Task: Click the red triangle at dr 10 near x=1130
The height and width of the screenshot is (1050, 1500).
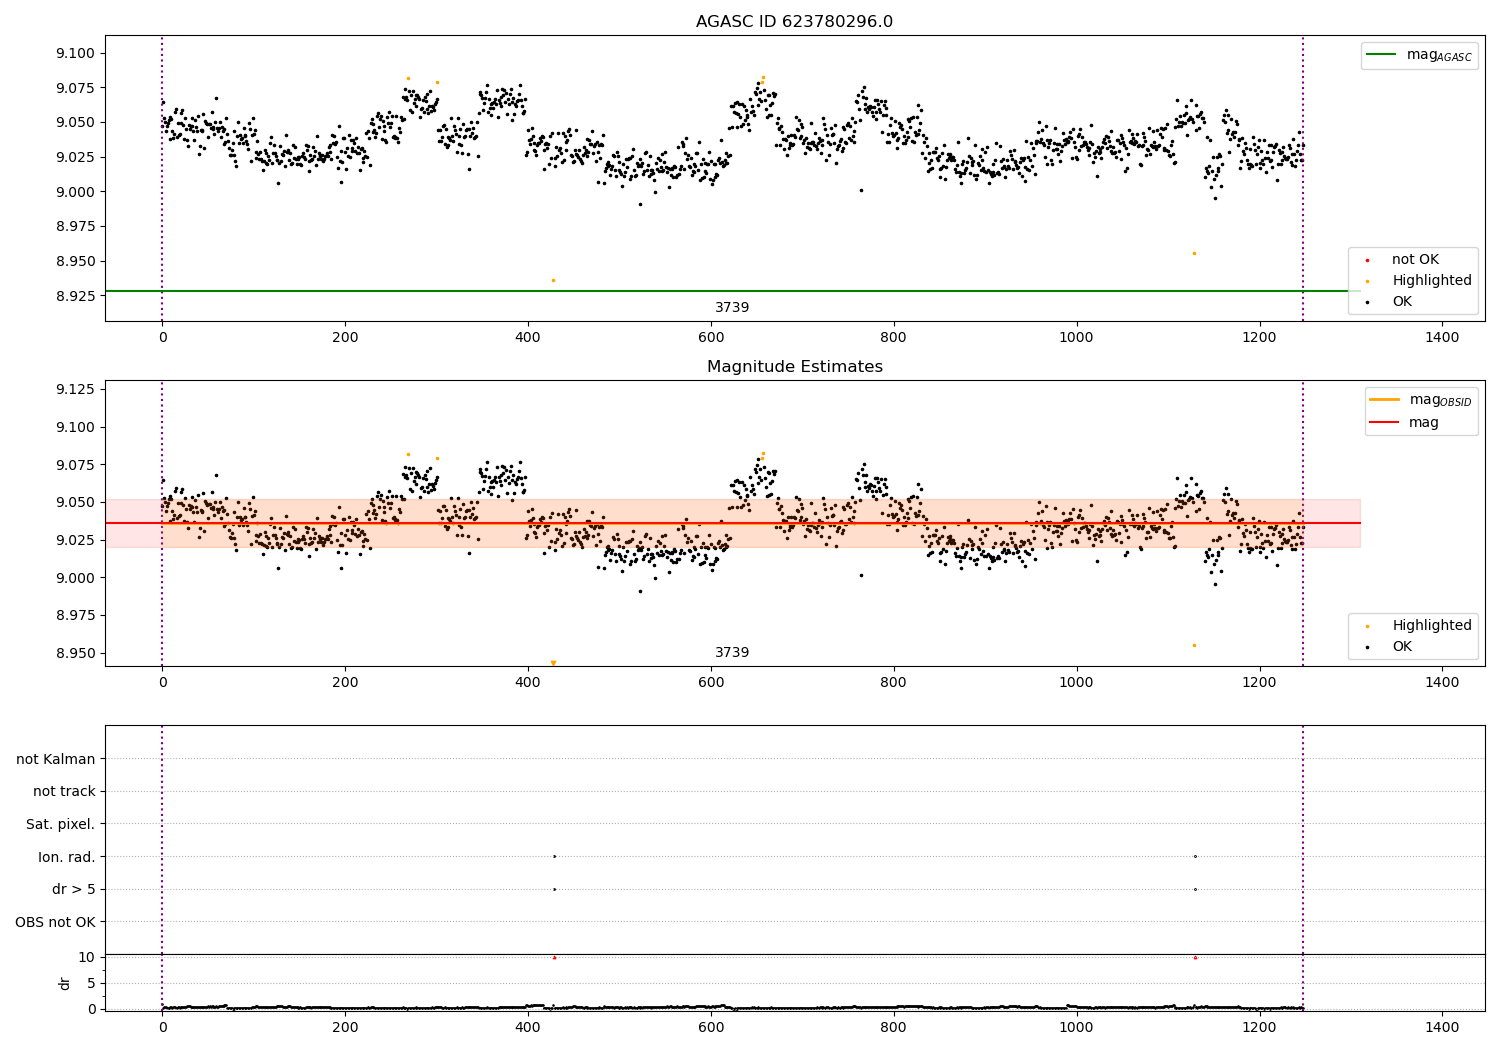Action: point(1195,957)
